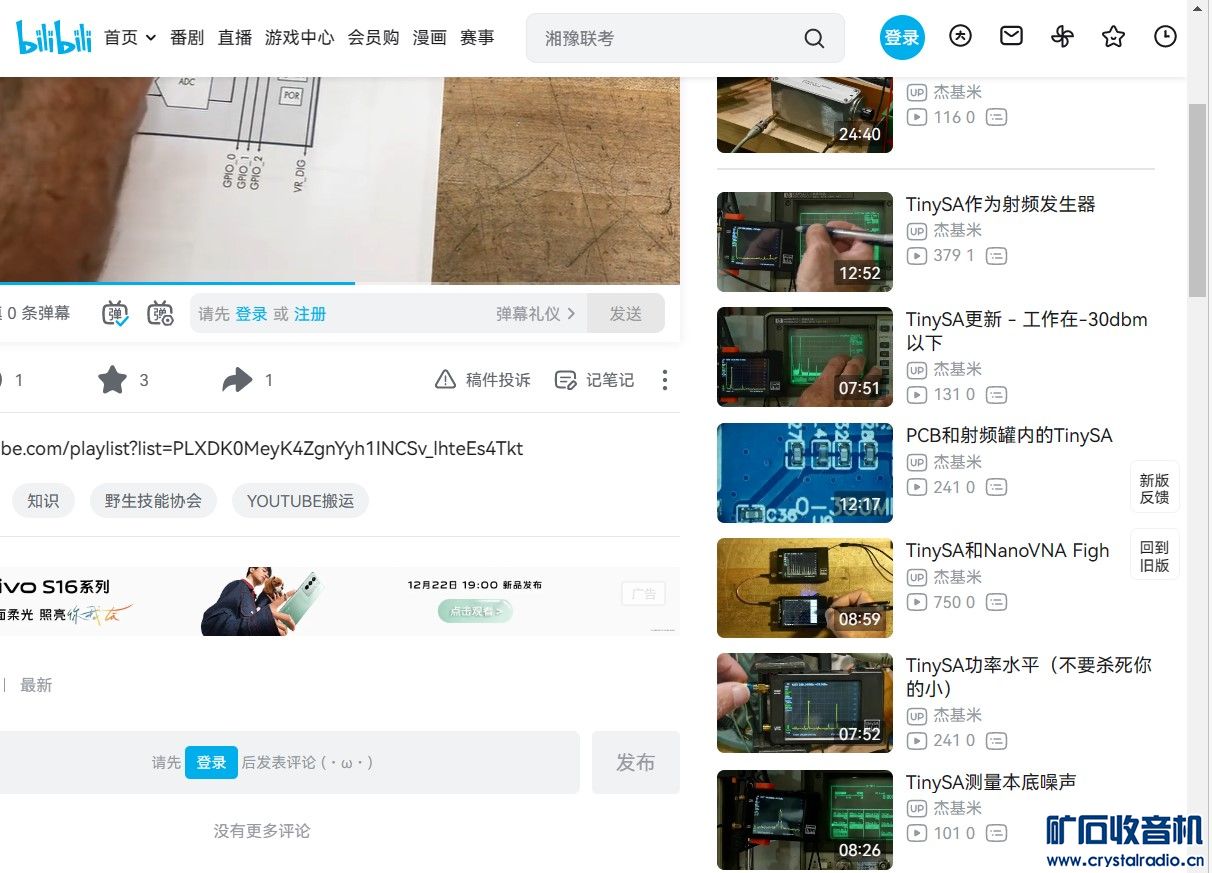Image resolution: width=1212 pixels, height=873 pixels.
Task: Open video TinySA更新 - 工作在-30dbm以下
Action: (1027, 331)
